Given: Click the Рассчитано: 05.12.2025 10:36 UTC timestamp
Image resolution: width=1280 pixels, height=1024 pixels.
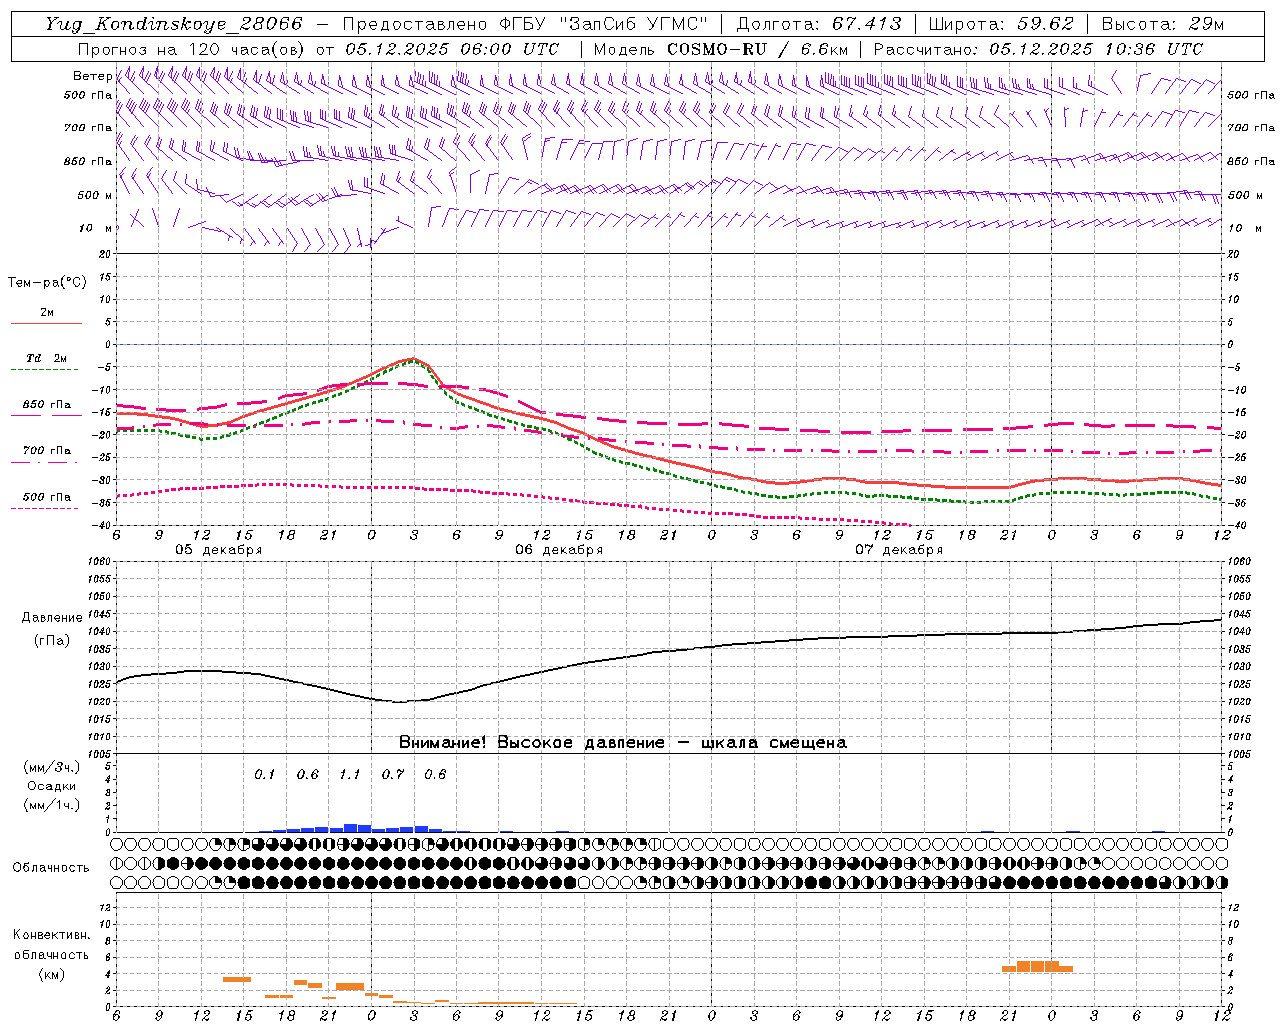Looking at the screenshot, I should tap(1038, 49).
